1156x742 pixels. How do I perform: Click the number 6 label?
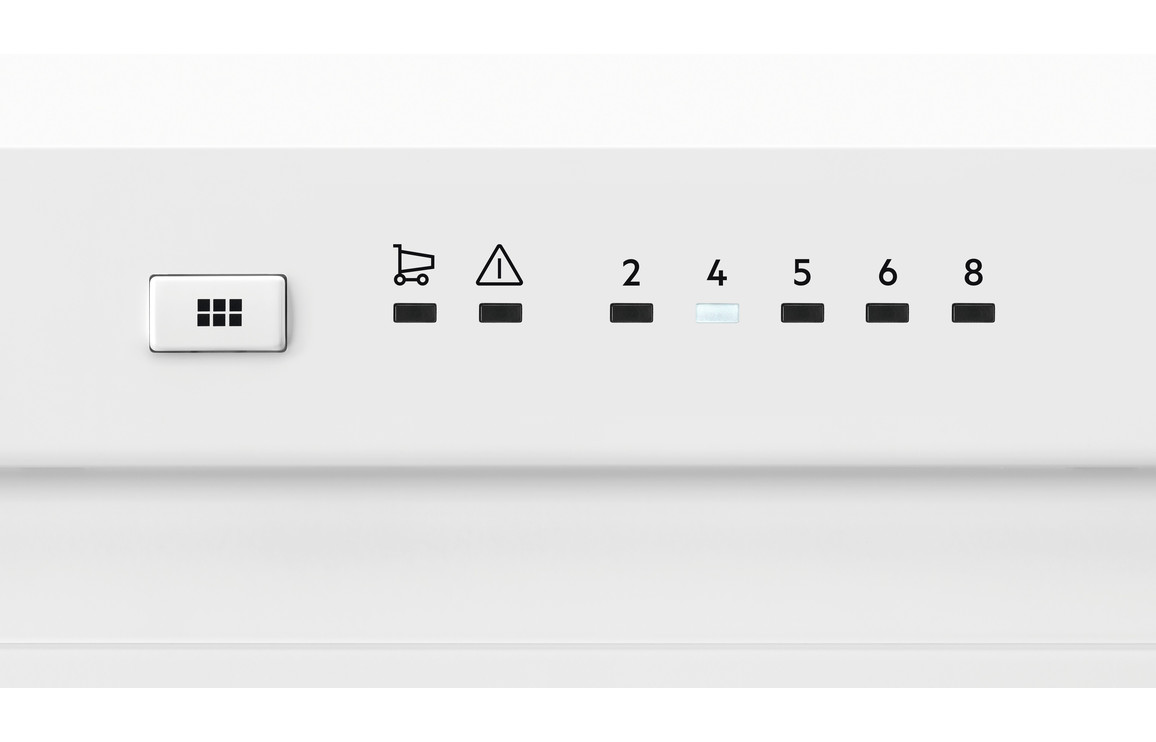[888, 273]
